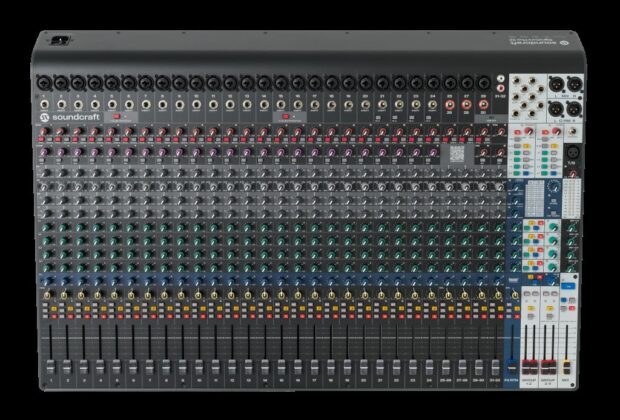The image size is (620, 420).
Task: Click the channel 1 red gain knob
Action: tap(43, 131)
